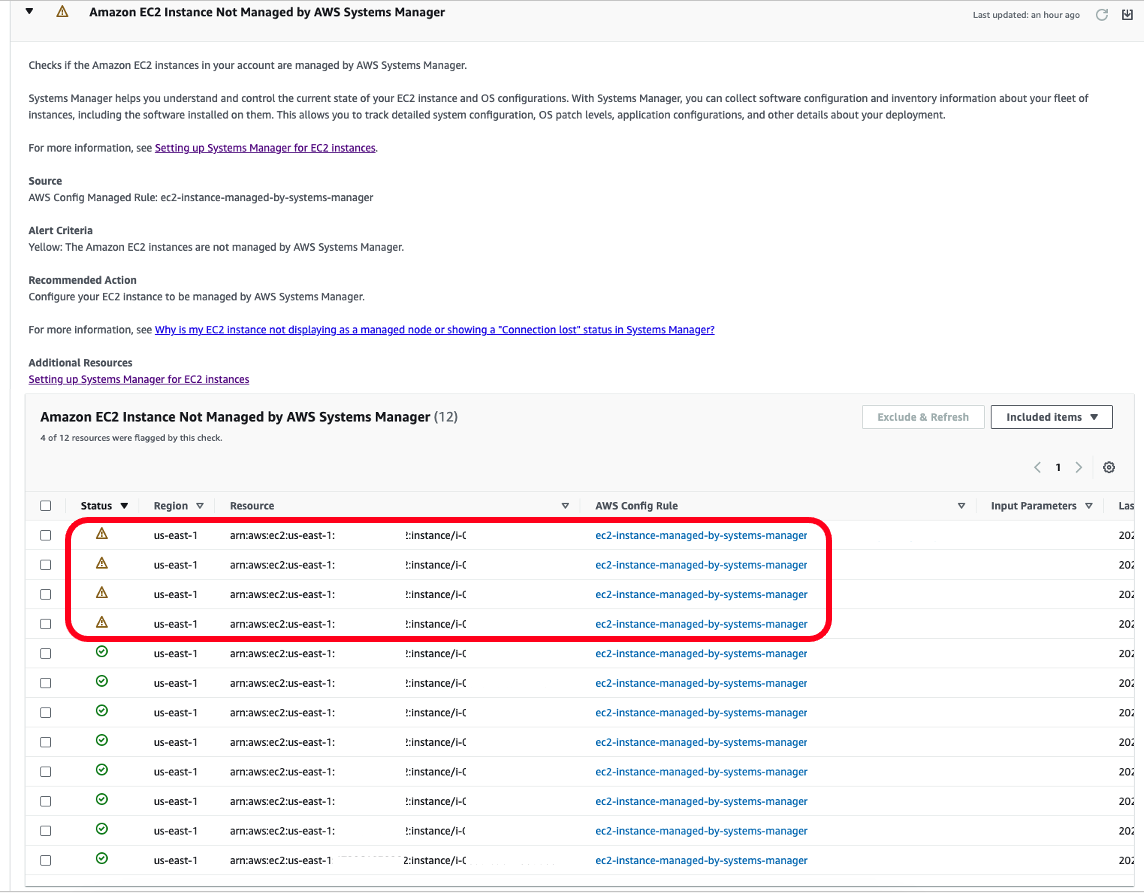Check the box for the fourth warning-status row
The height and width of the screenshot is (893, 1144).
click(46, 624)
